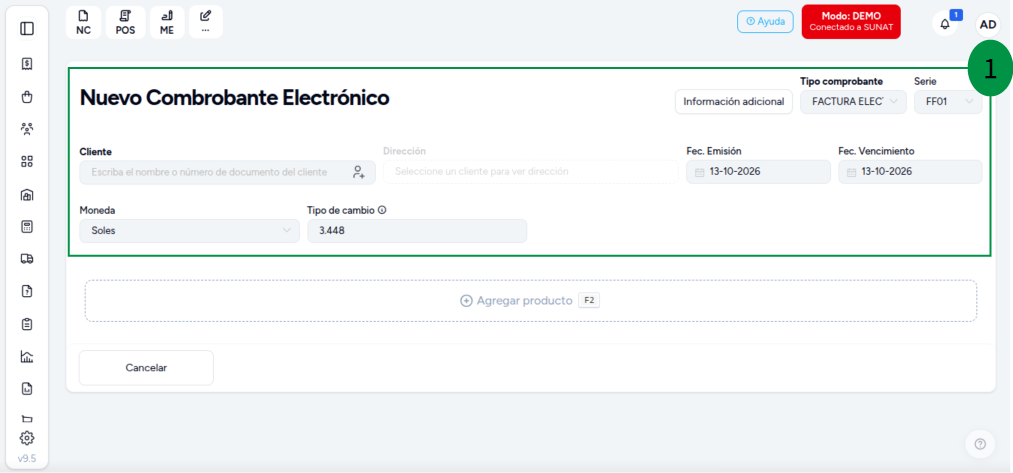
Task: Open the customers group sidebar icon
Action: point(26,129)
